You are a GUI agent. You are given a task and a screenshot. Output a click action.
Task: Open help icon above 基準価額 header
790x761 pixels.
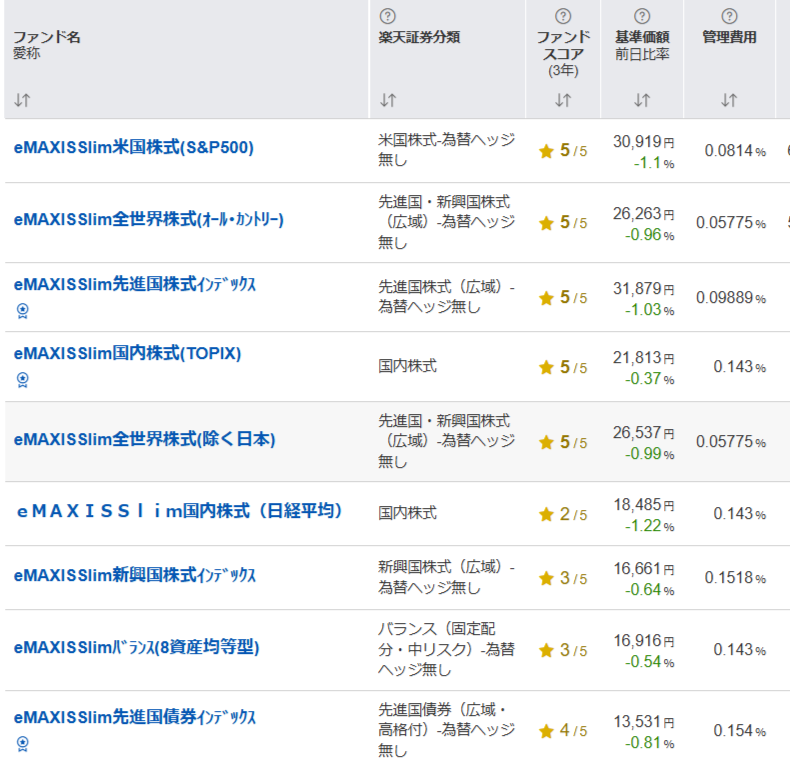(x=642, y=16)
